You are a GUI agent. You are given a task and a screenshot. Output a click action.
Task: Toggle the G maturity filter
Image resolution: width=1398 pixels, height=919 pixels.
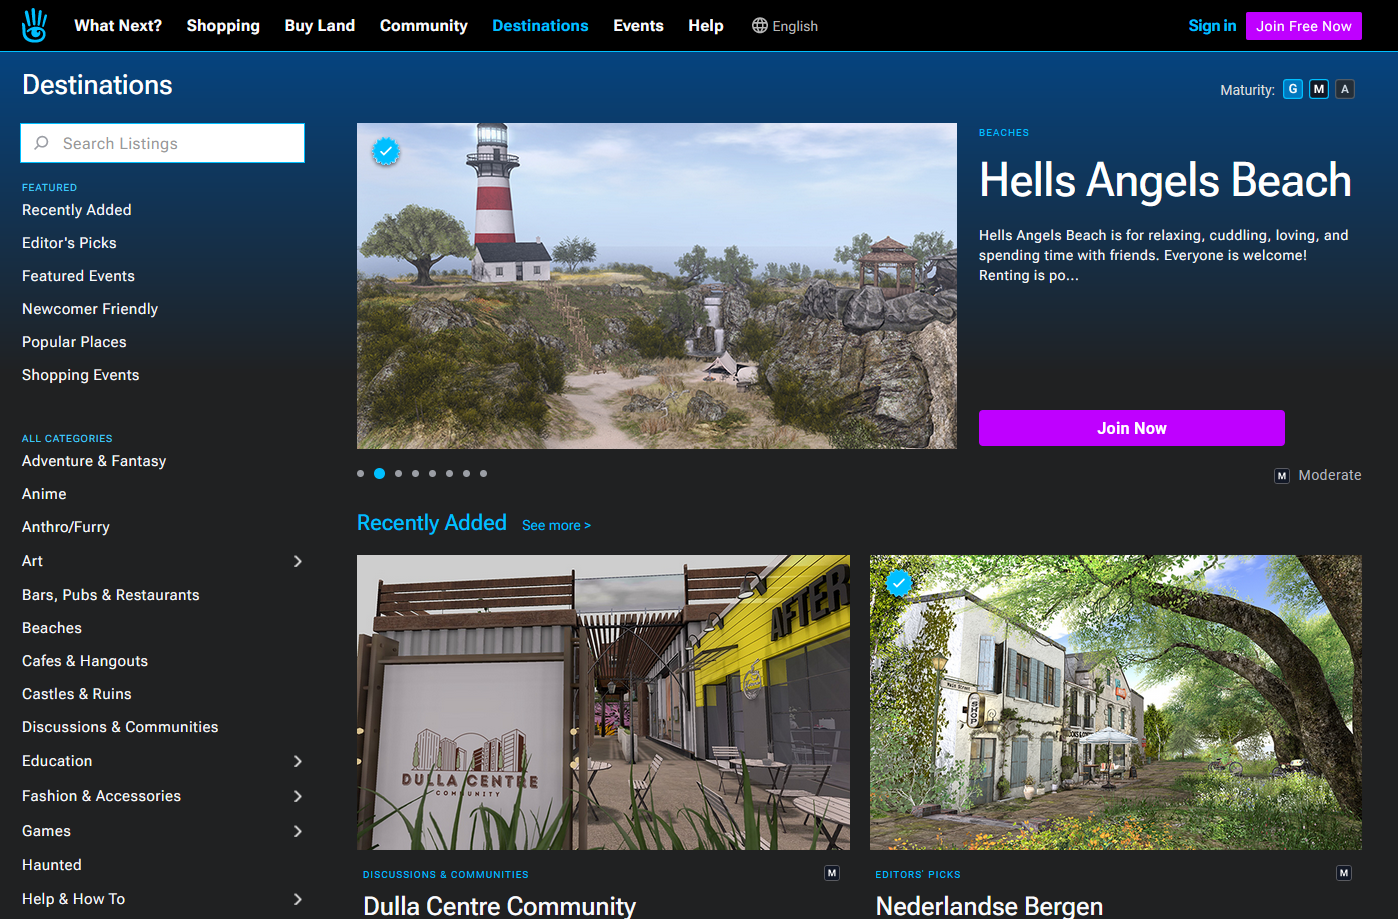point(1293,89)
